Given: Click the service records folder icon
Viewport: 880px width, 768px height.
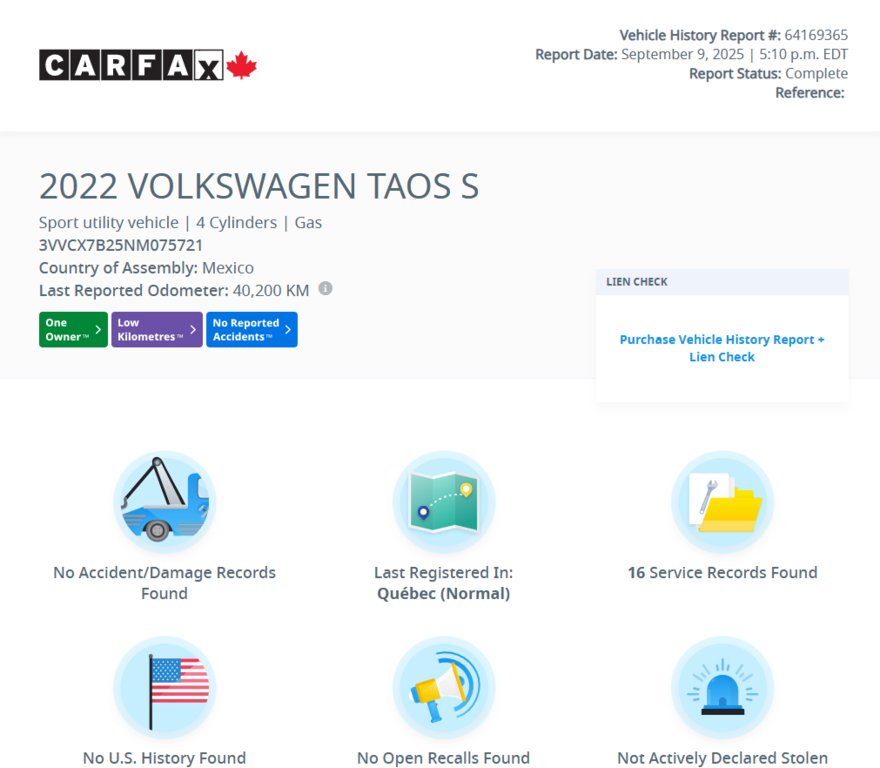Looking at the screenshot, I should [x=722, y=501].
